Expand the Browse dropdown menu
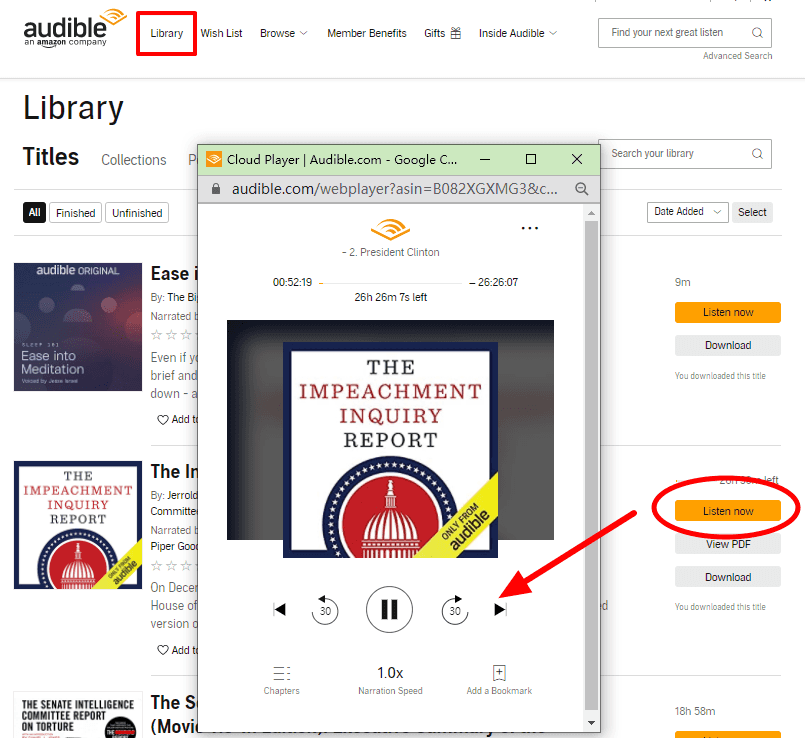Viewport: 805px width, 738px height. (283, 33)
